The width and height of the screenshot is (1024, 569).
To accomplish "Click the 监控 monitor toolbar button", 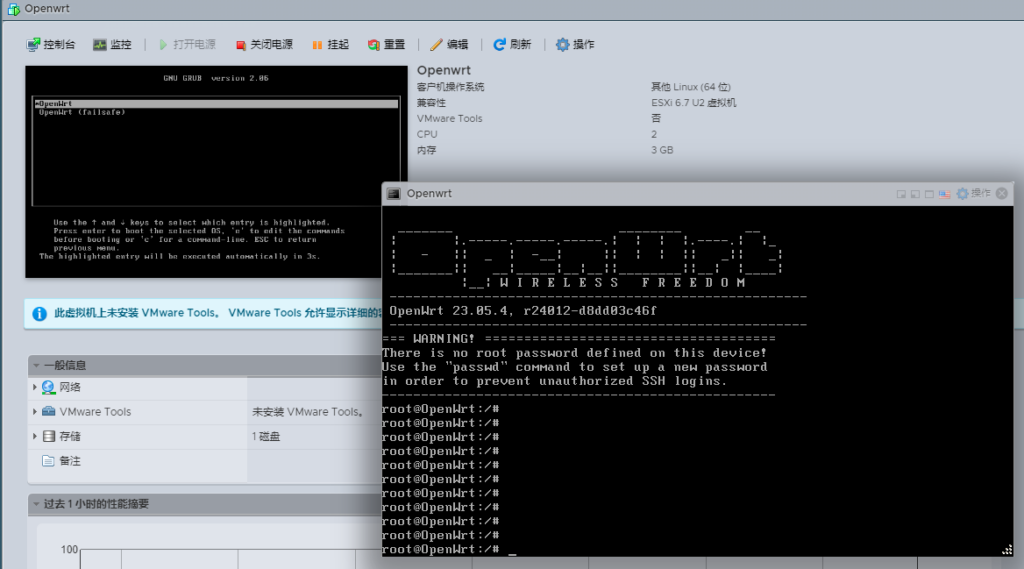I will tap(112, 44).
